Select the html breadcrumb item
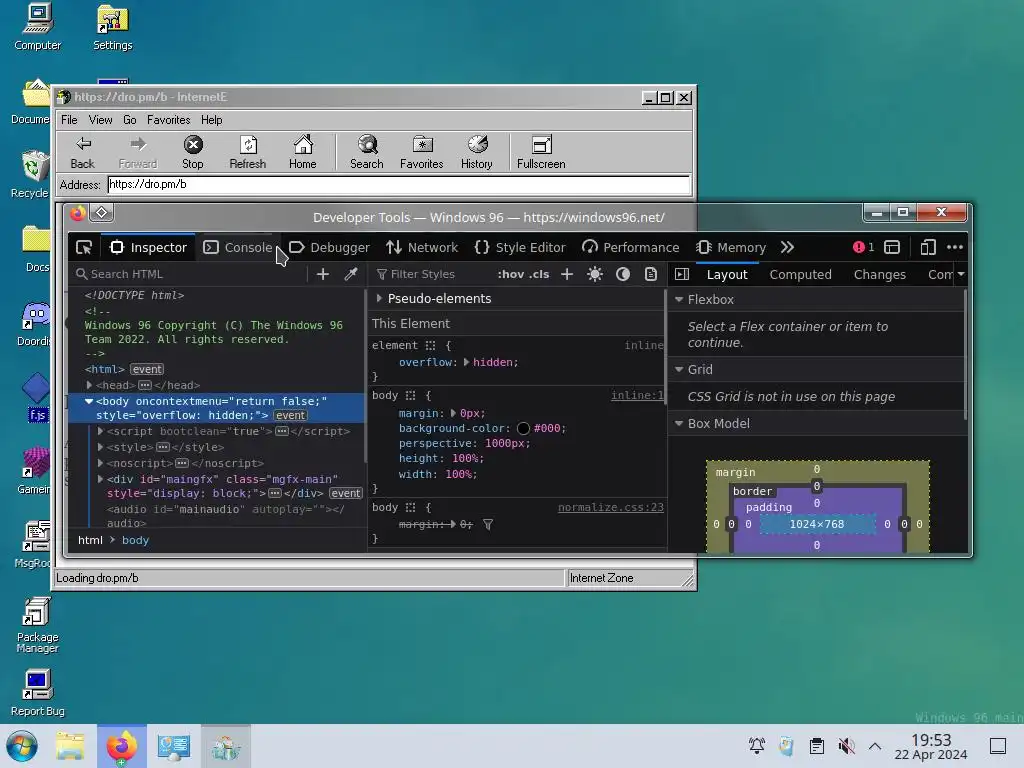Screen dimensions: 1024x768 point(90,540)
